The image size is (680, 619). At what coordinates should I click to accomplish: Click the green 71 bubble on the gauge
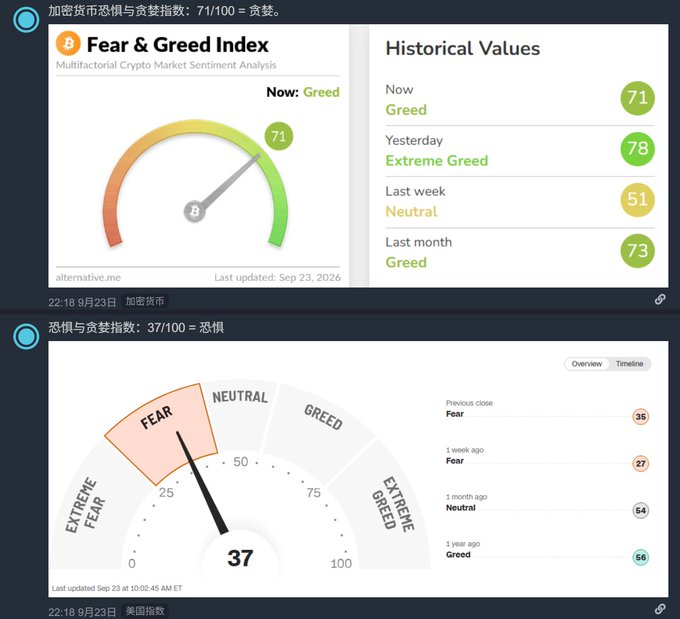(278, 136)
